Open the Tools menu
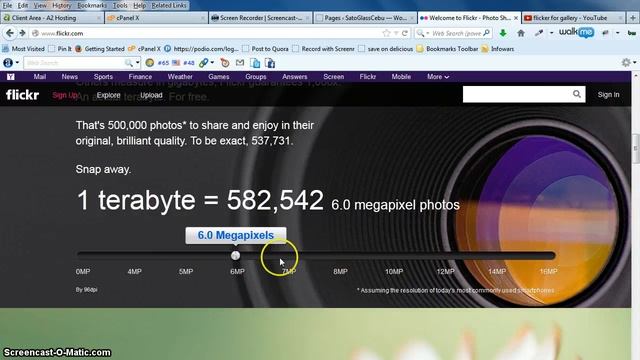Viewport: 640px width, 360px height. (120, 5)
